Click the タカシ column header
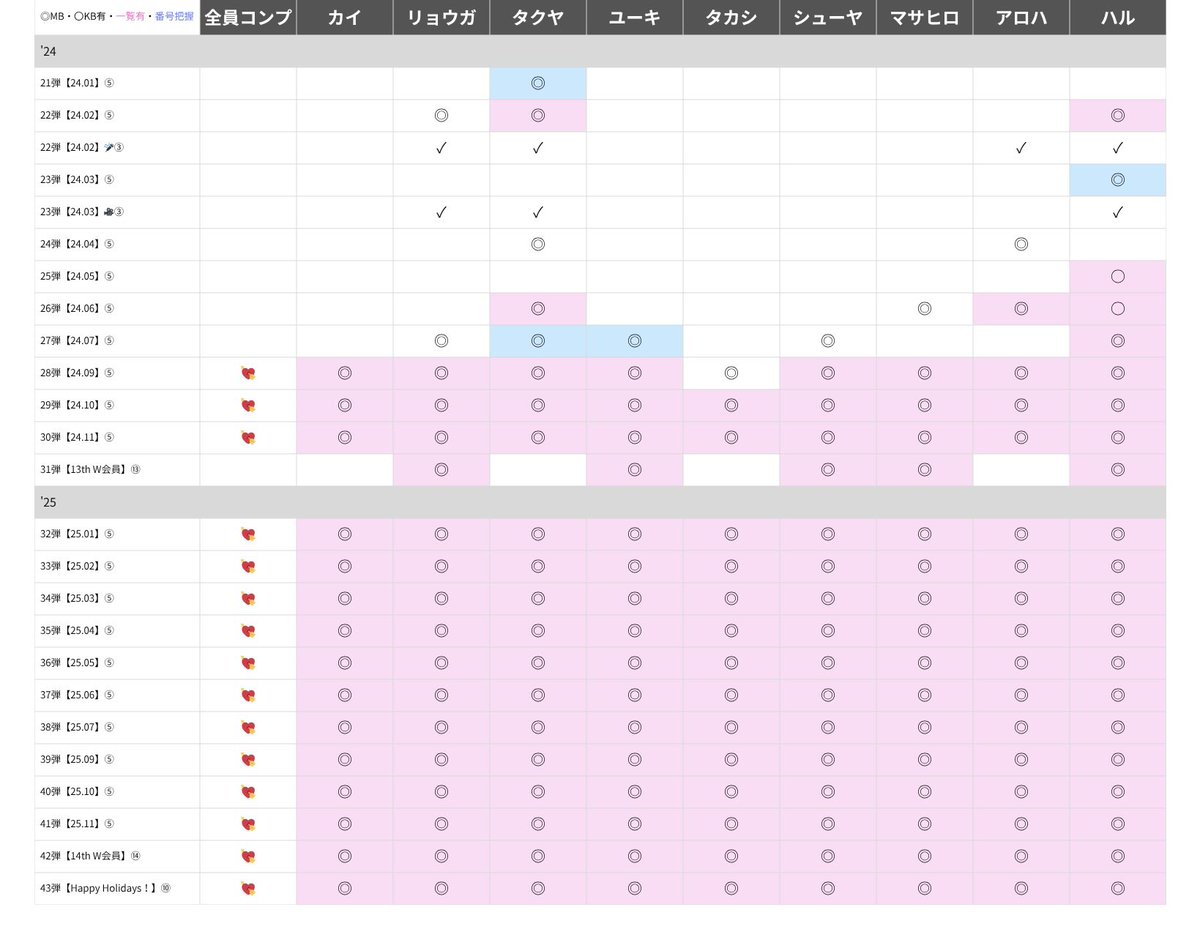The height and width of the screenshot is (937, 1200). [731, 18]
